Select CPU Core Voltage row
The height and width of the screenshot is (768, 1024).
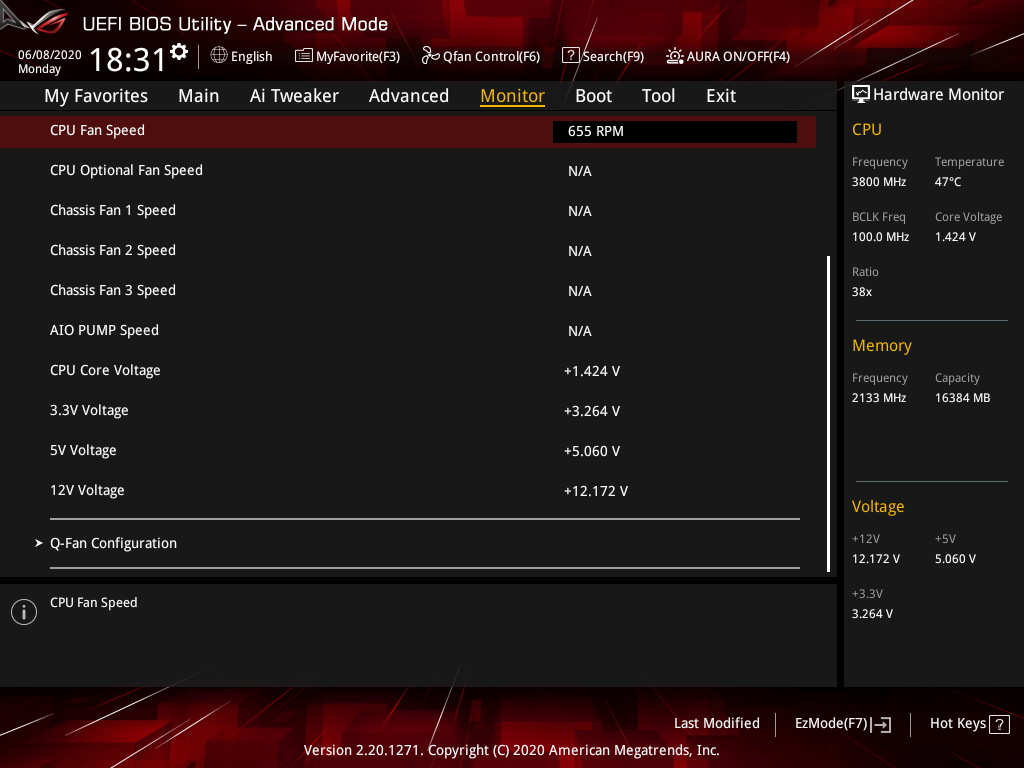408,370
